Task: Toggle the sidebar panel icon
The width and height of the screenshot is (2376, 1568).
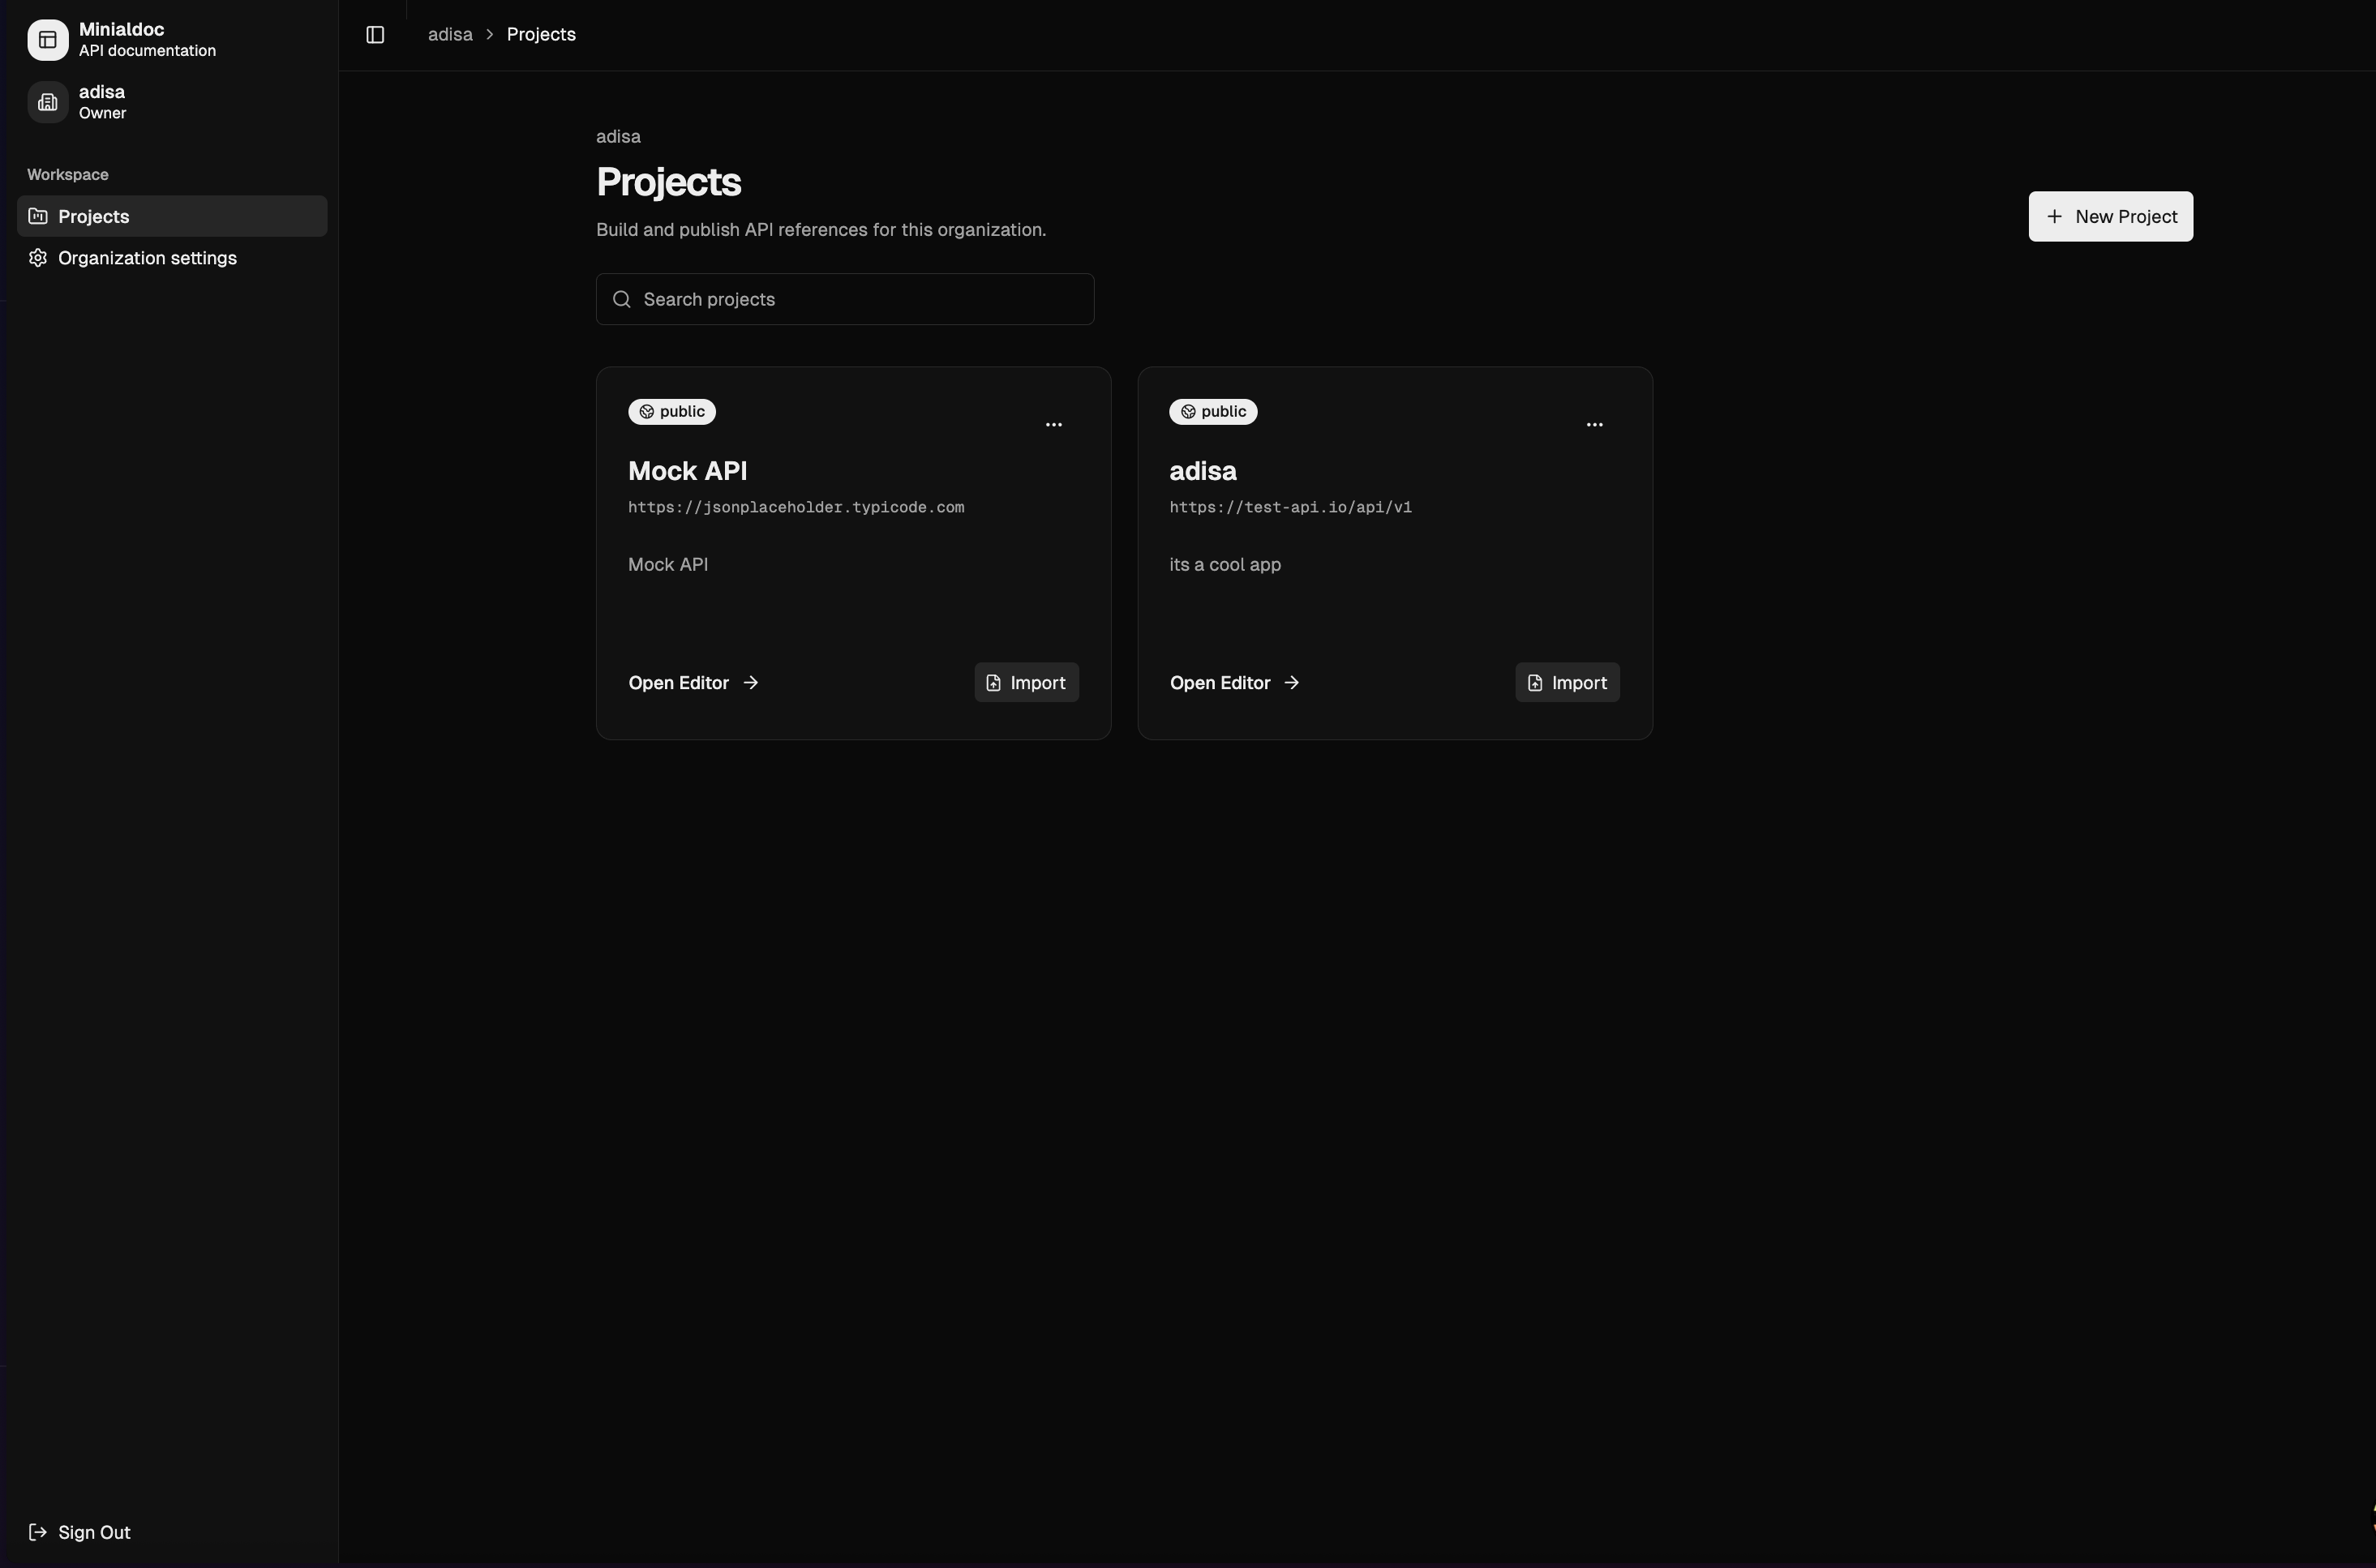Action: pos(375,35)
